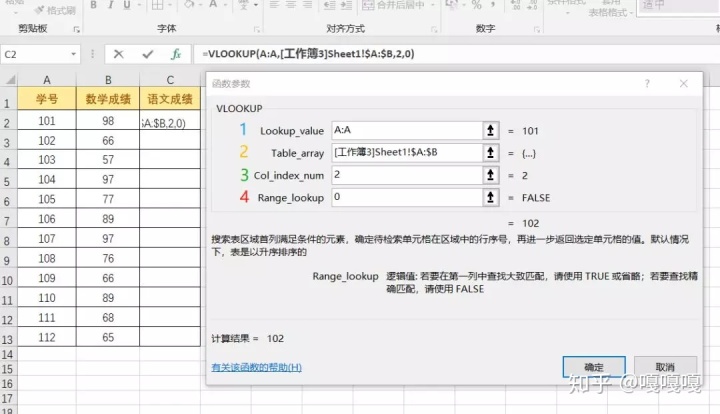This screenshot has width=720, height=414.
Task: Center cell text horizontally
Action: tap(291, 5)
